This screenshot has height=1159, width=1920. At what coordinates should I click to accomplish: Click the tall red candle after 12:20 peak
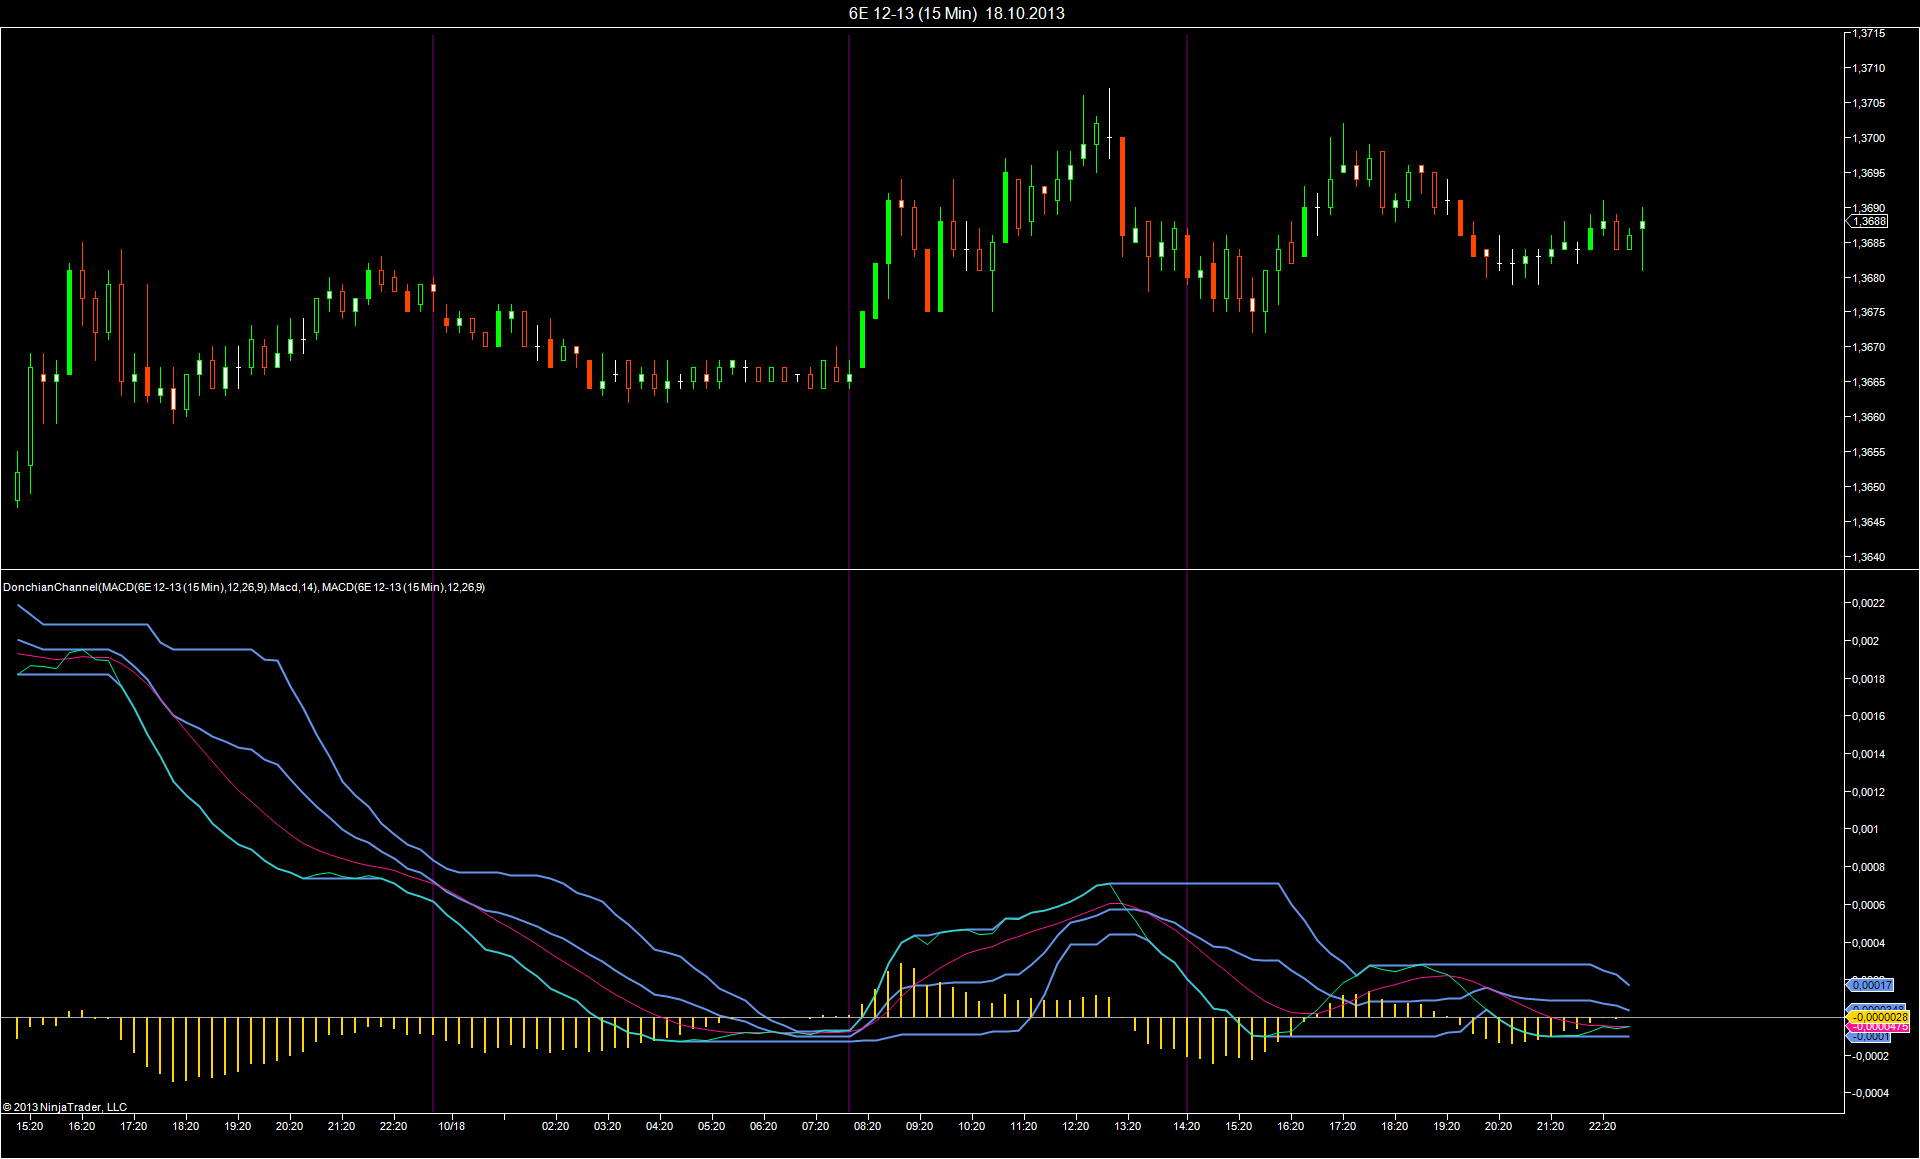click(x=1122, y=186)
